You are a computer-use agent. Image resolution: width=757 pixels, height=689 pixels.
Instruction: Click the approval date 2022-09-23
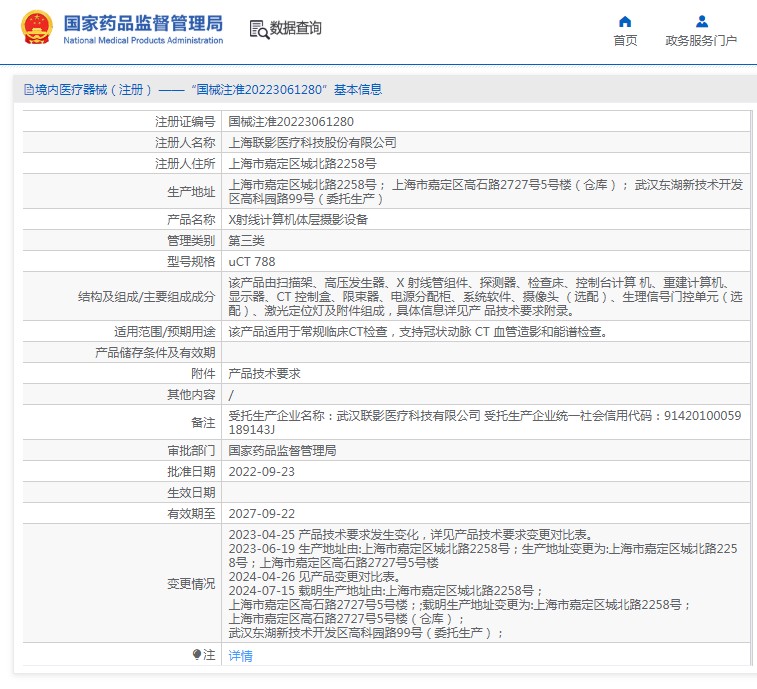262,471
